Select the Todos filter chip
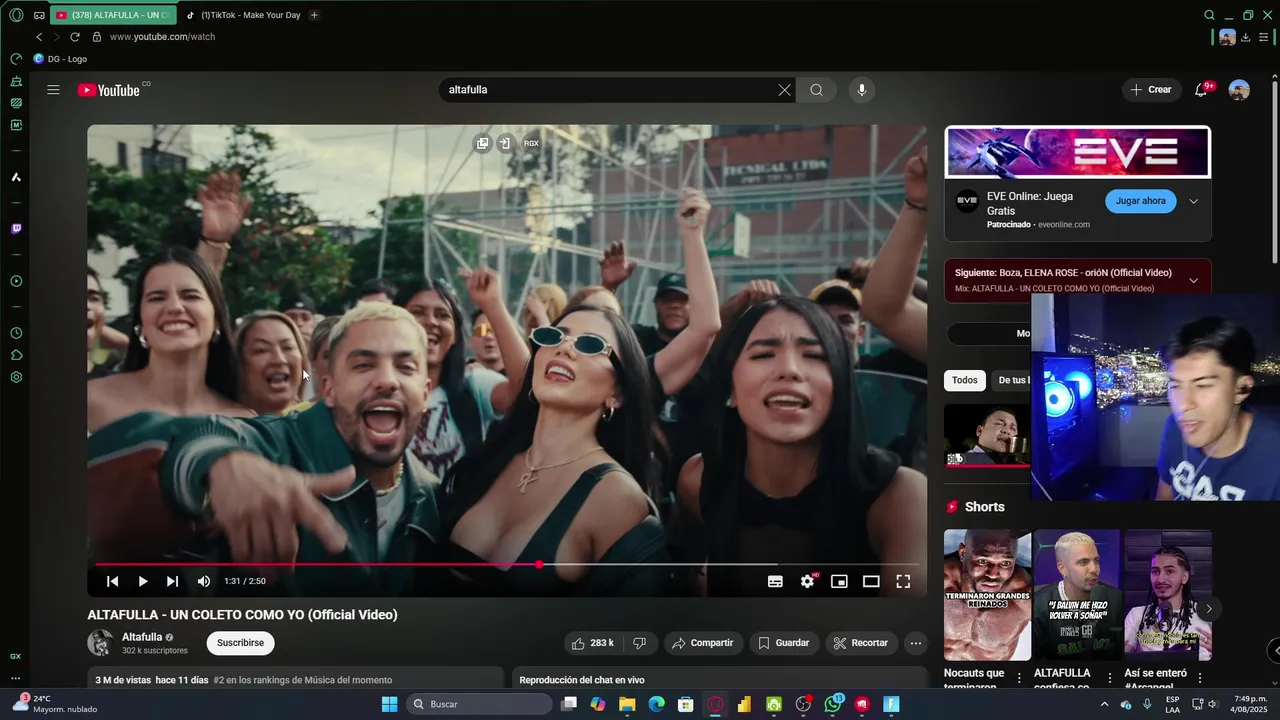 tap(965, 380)
